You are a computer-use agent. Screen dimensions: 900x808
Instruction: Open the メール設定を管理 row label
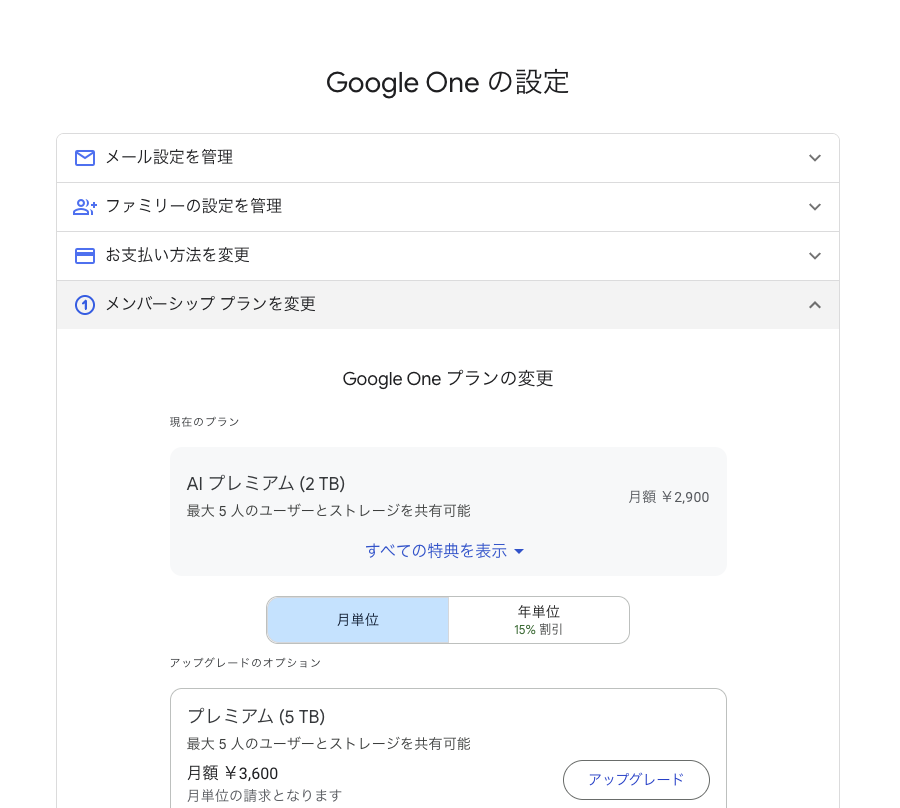pyautogui.click(x=169, y=157)
